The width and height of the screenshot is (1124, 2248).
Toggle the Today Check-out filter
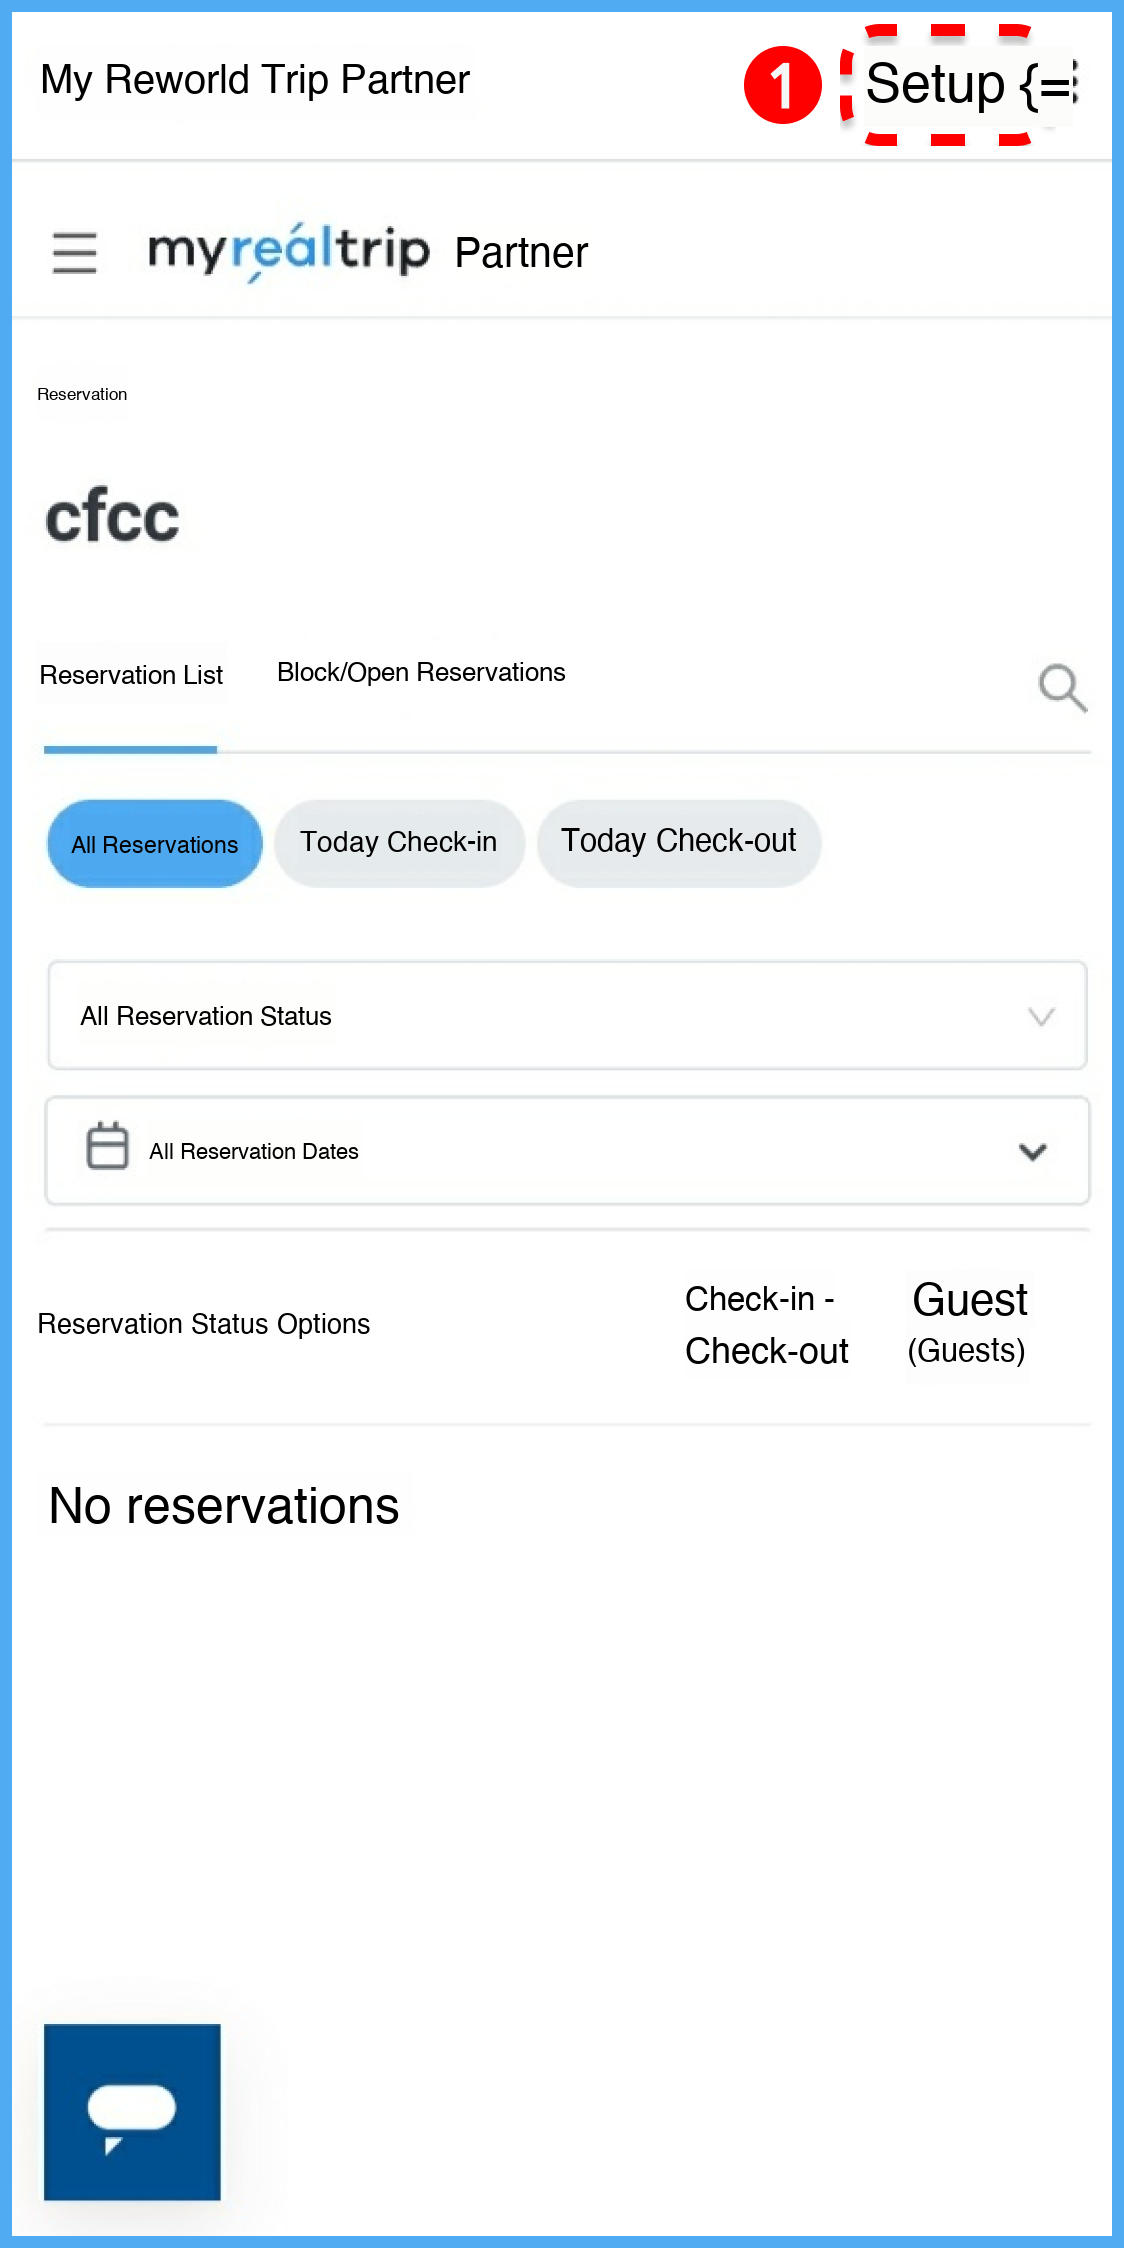679,842
